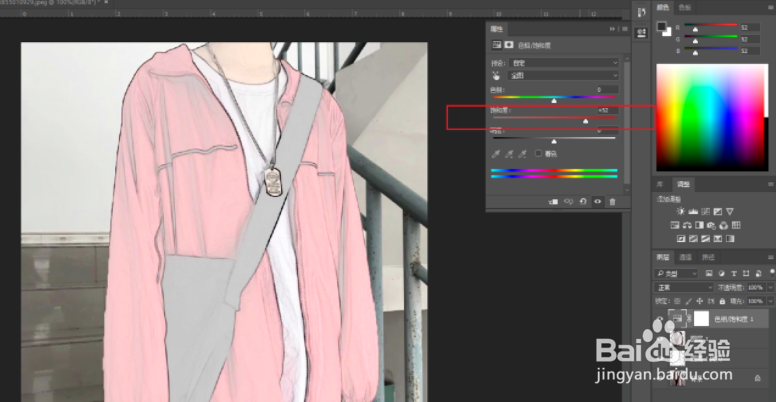This screenshot has height=402, width=776.
Task: Open the color range channel dropdown
Action: (x=563, y=76)
